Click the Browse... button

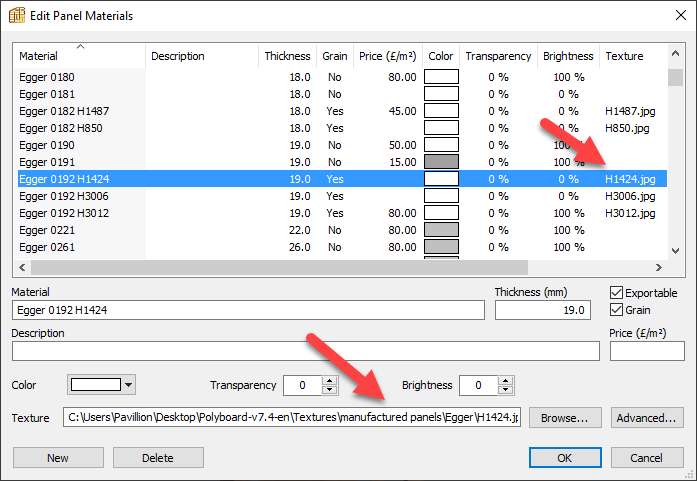coord(565,418)
